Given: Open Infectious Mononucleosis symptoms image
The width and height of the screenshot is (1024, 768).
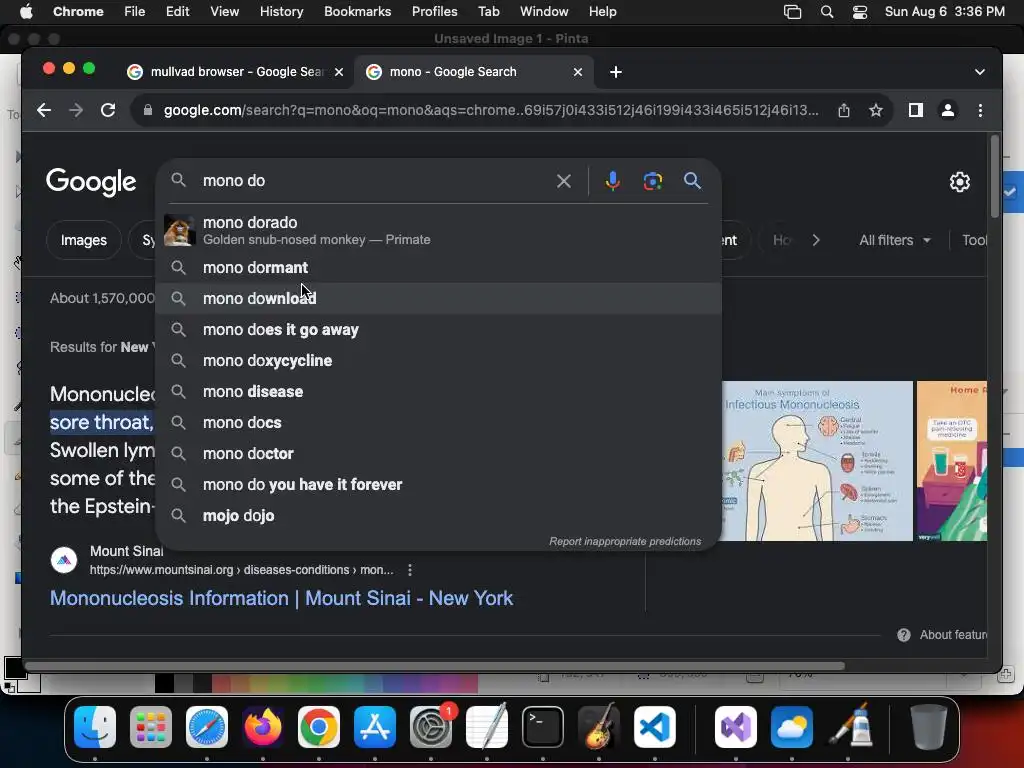Looking at the screenshot, I should (817, 461).
